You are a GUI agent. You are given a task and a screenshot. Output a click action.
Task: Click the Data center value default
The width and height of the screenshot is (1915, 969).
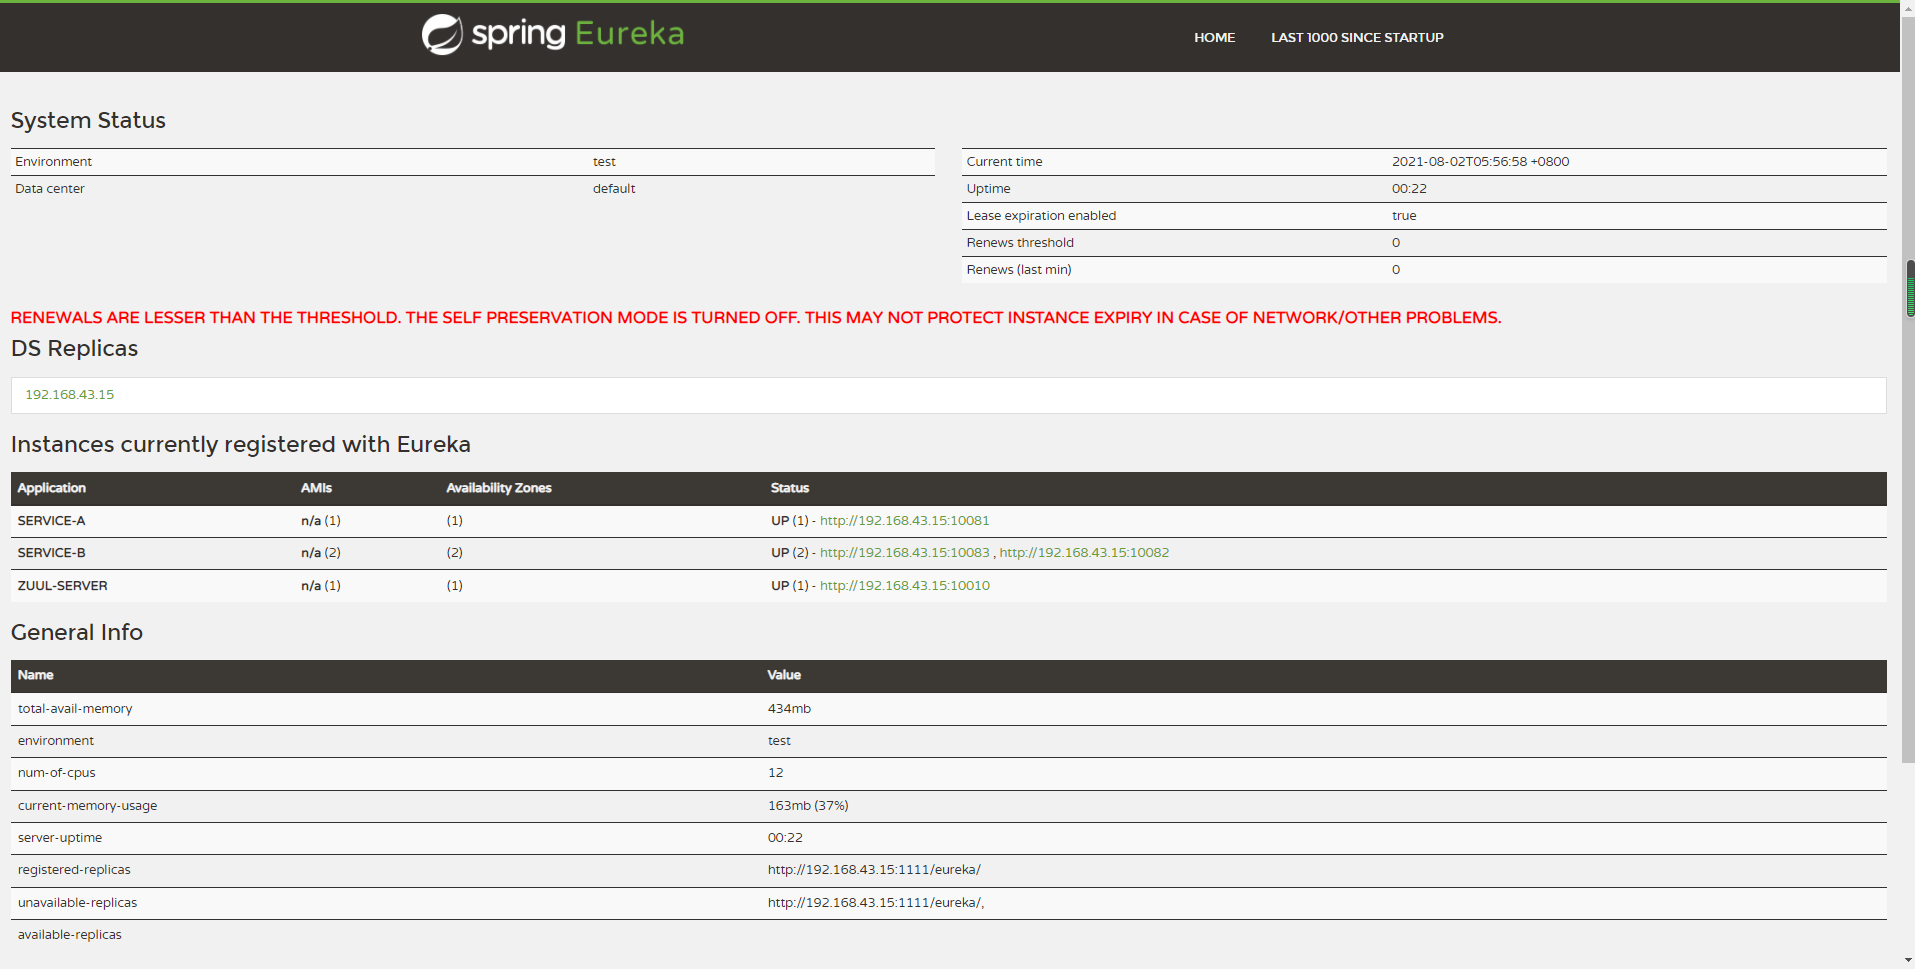click(x=614, y=189)
